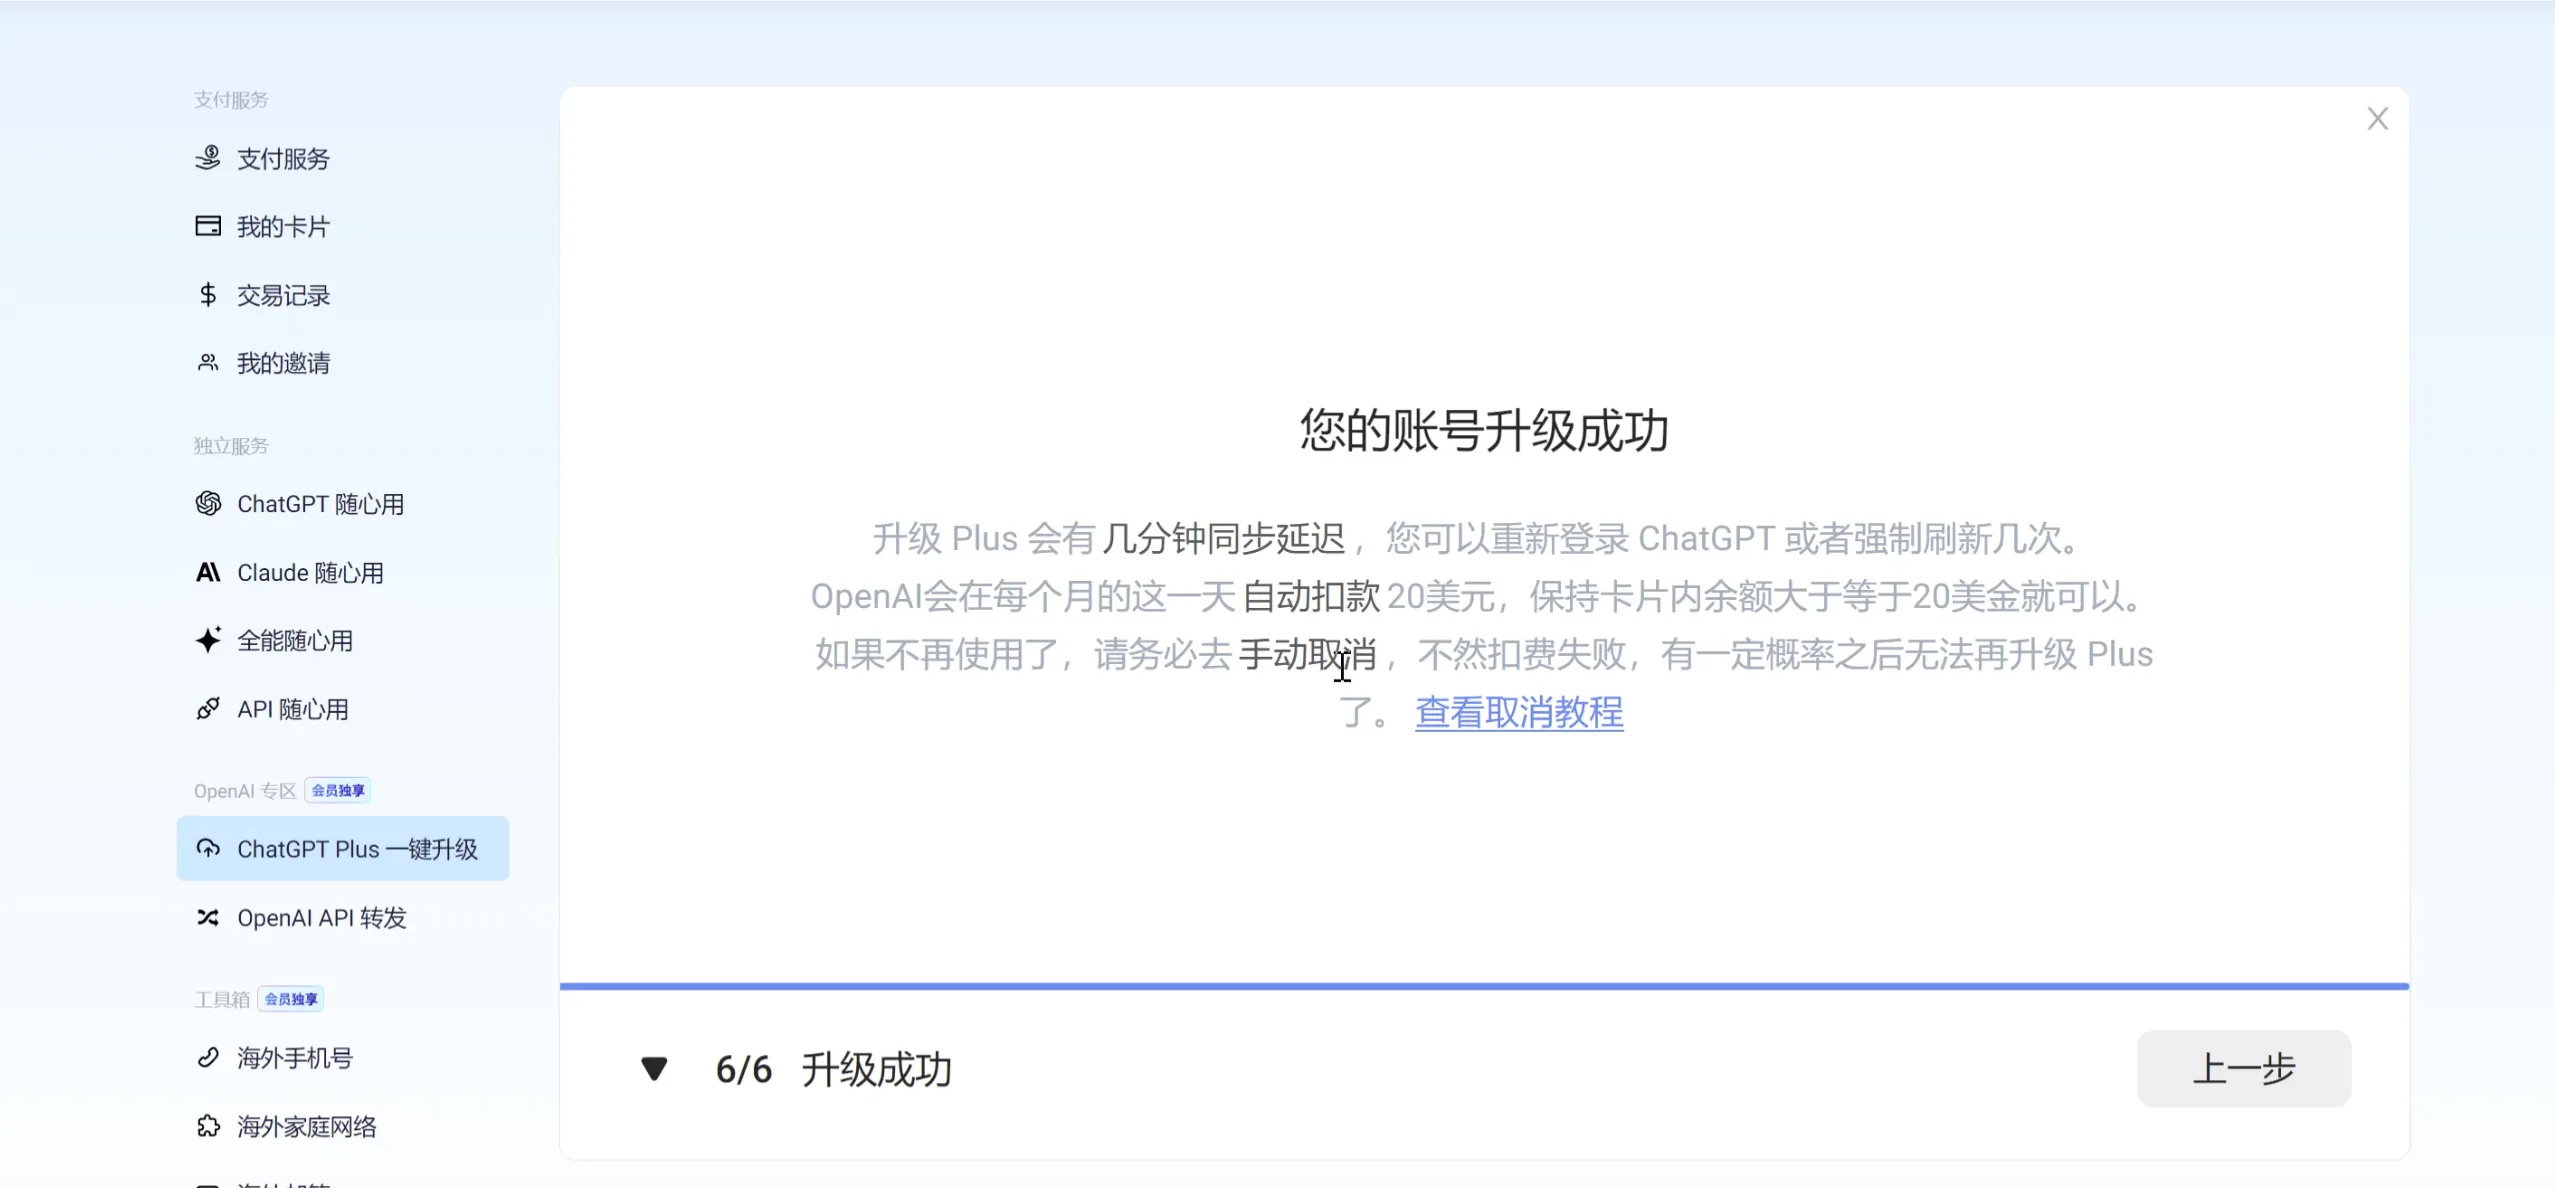Click the rocket icon for API 随心用

tap(207, 709)
